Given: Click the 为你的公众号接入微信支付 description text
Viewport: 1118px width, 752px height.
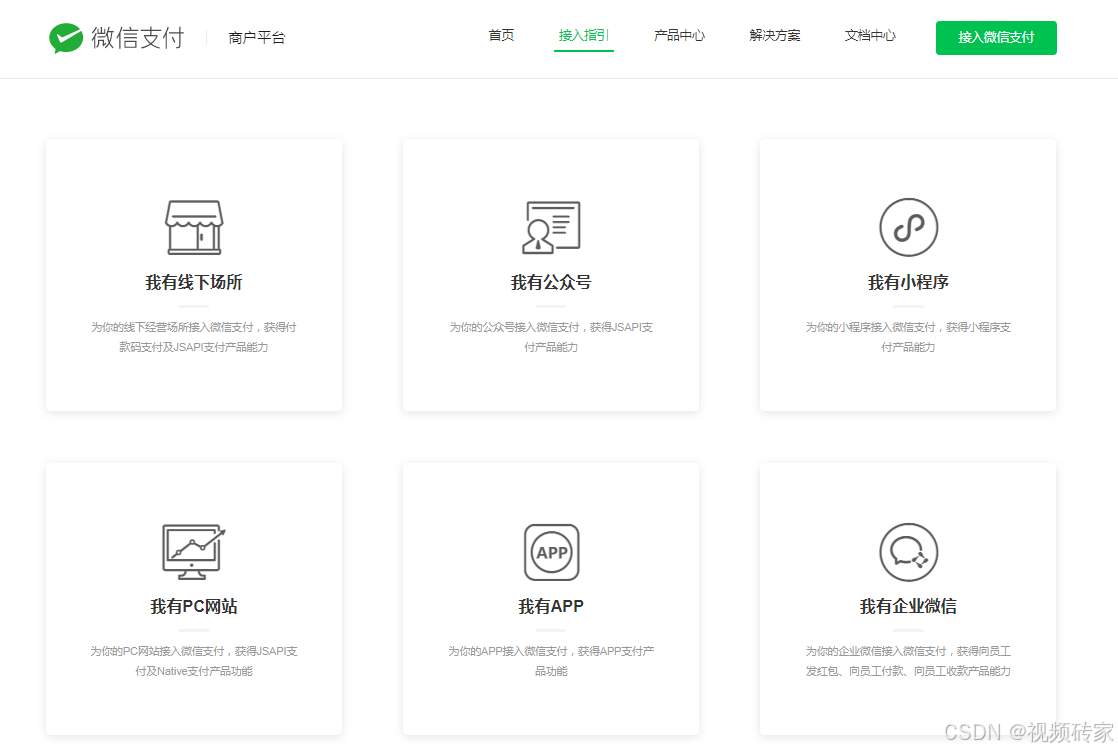Looking at the screenshot, I should (x=551, y=337).
